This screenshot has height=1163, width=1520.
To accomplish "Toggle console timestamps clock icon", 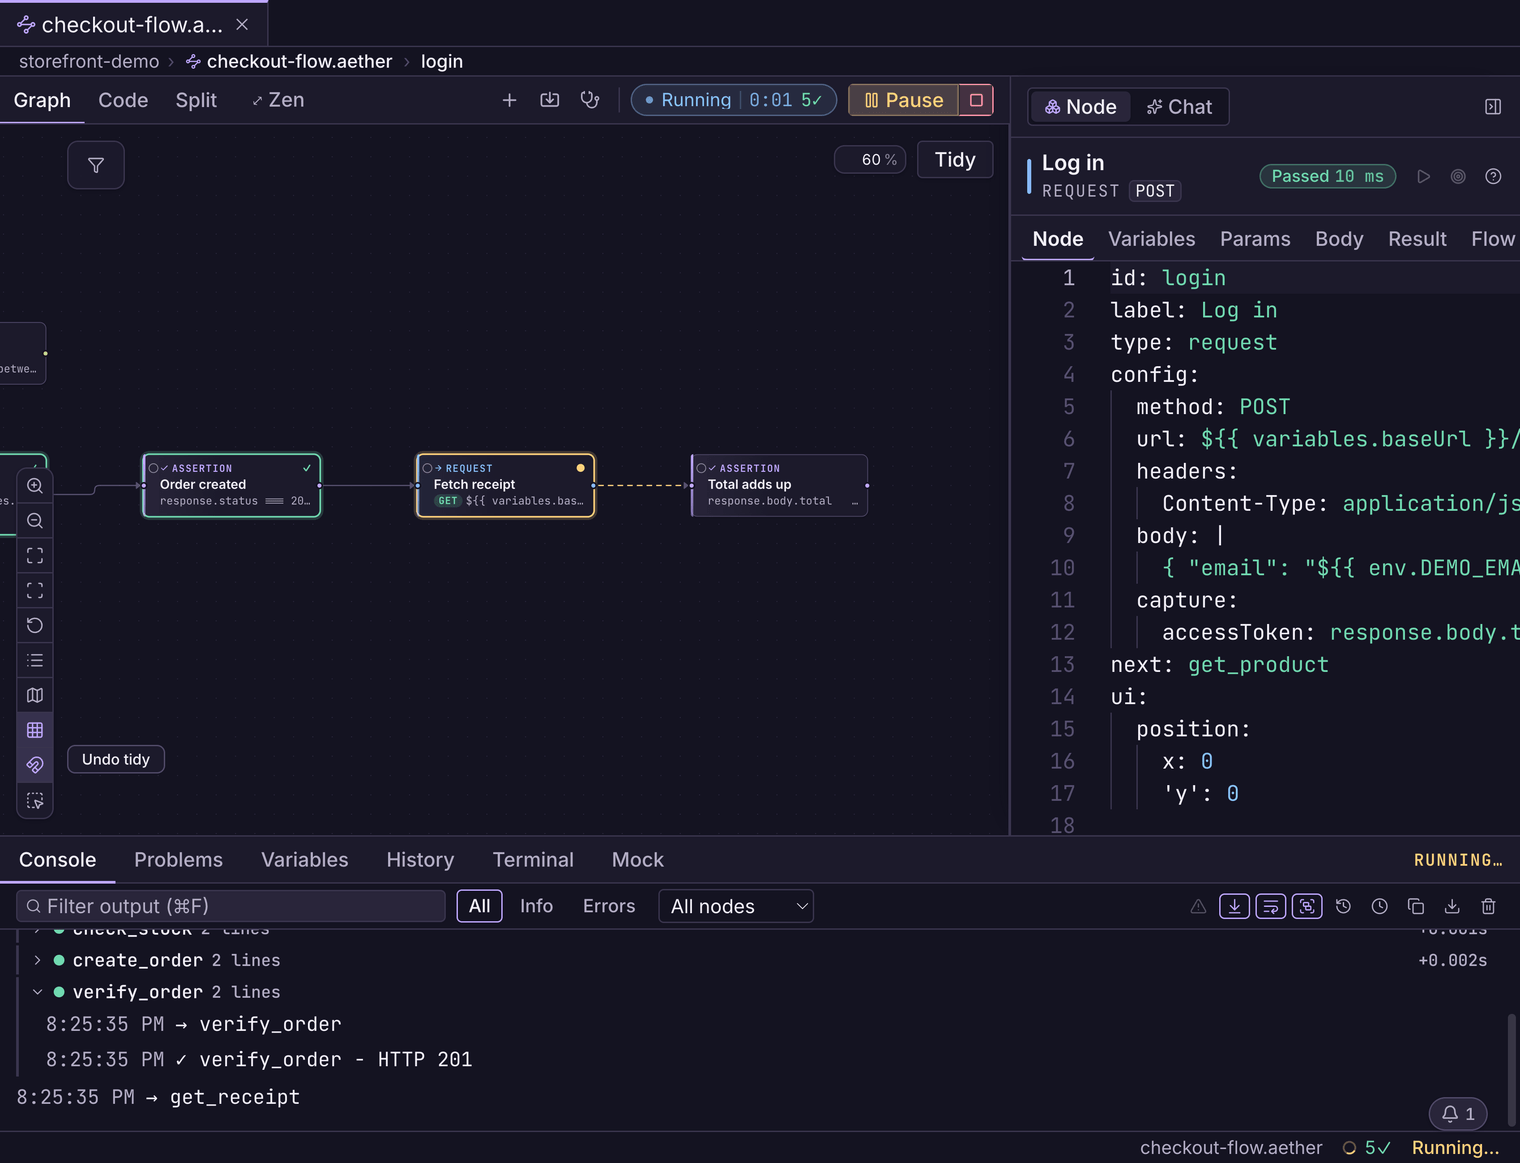I will (1379, 907).
